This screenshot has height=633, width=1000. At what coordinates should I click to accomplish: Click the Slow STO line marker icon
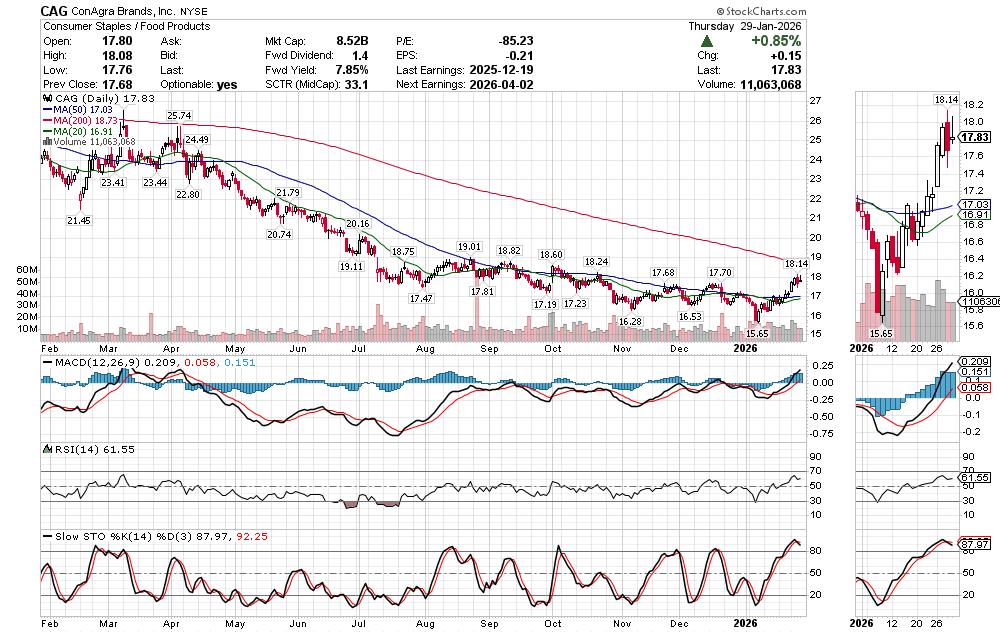click(x=46, y=537)
